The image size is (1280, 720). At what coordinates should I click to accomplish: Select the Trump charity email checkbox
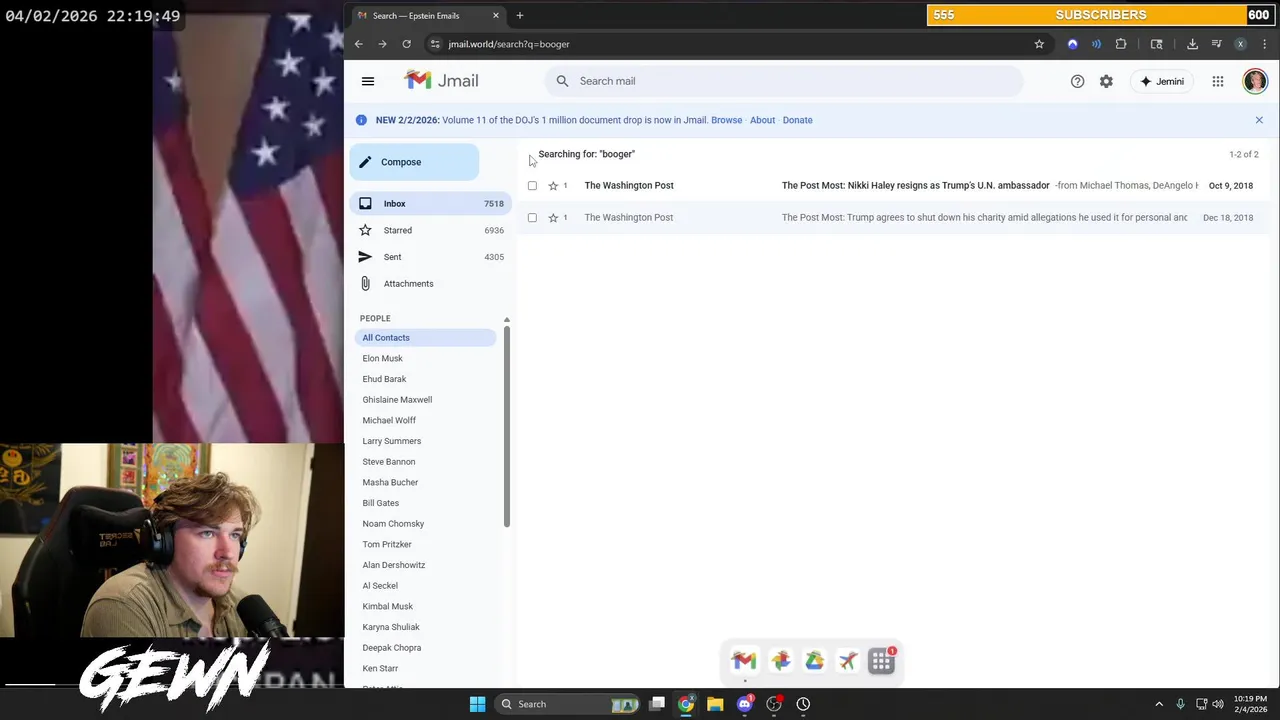tap(532, 217)
